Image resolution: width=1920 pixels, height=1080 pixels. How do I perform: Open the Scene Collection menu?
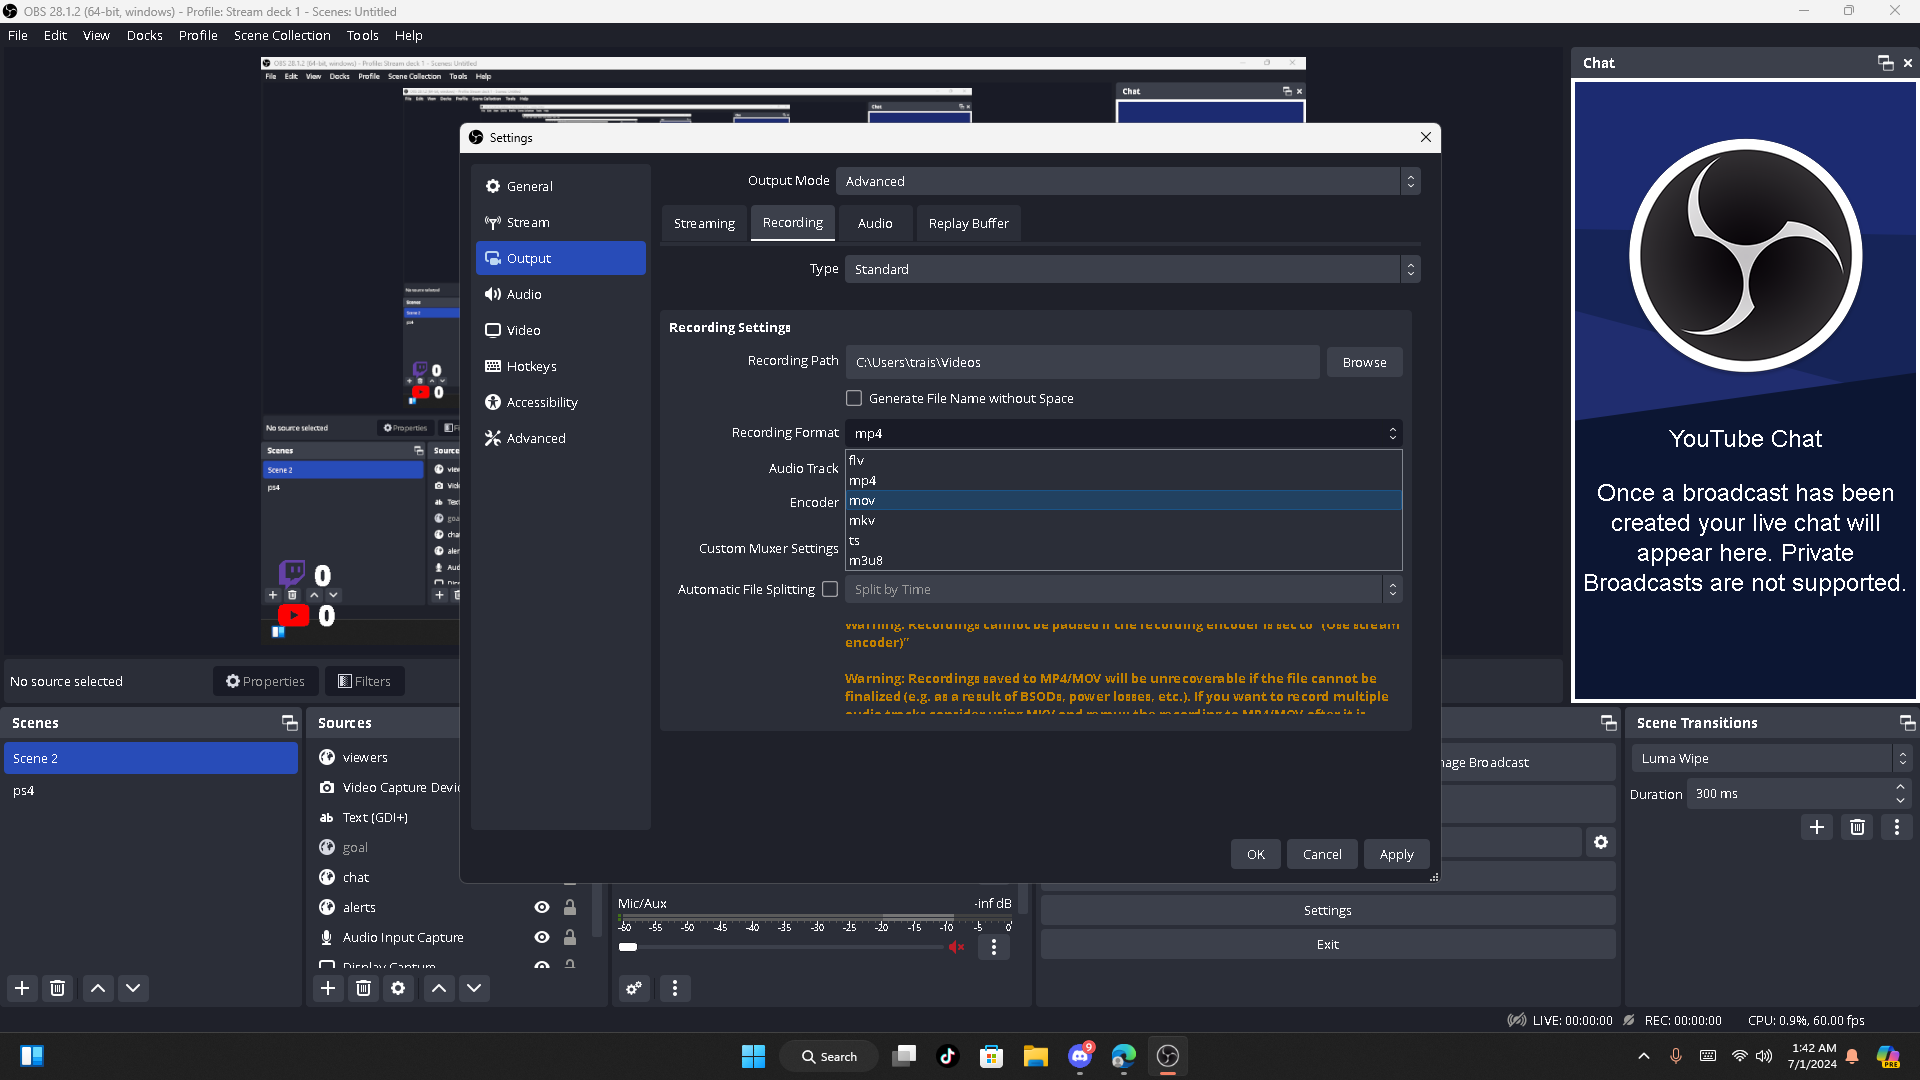(282, 35)
